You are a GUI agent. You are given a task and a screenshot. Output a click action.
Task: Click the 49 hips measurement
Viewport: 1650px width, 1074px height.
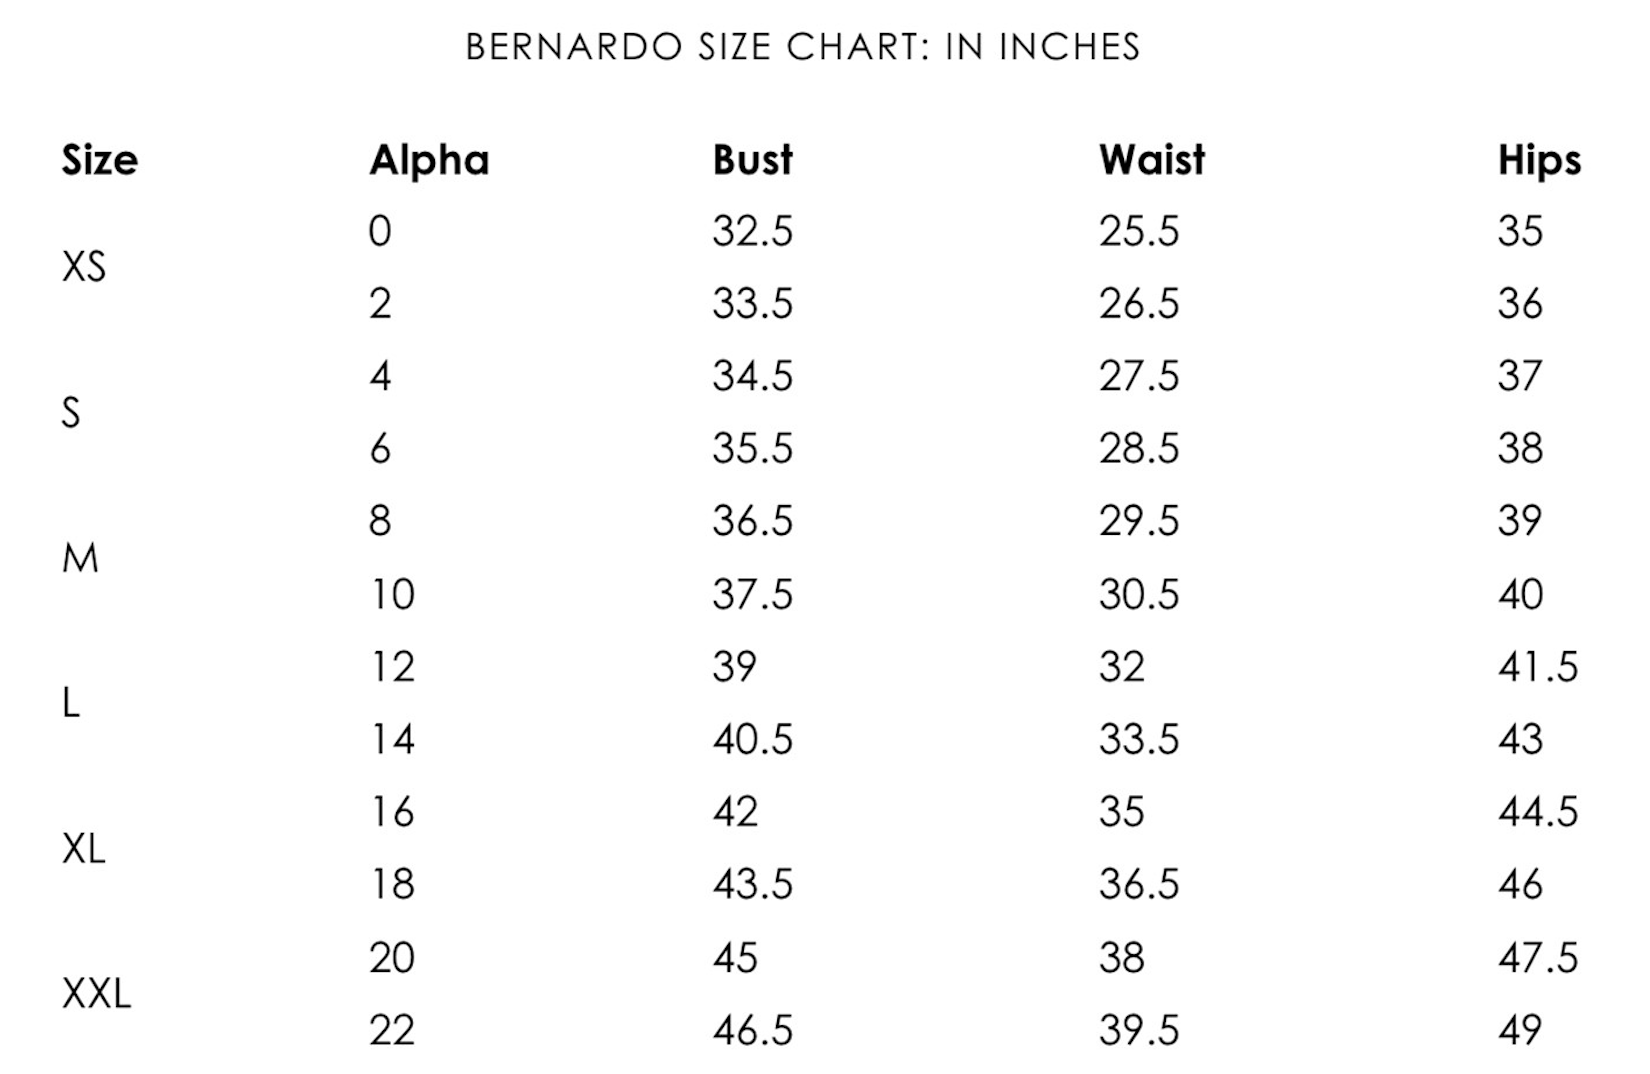[x=1520, y=1030]
